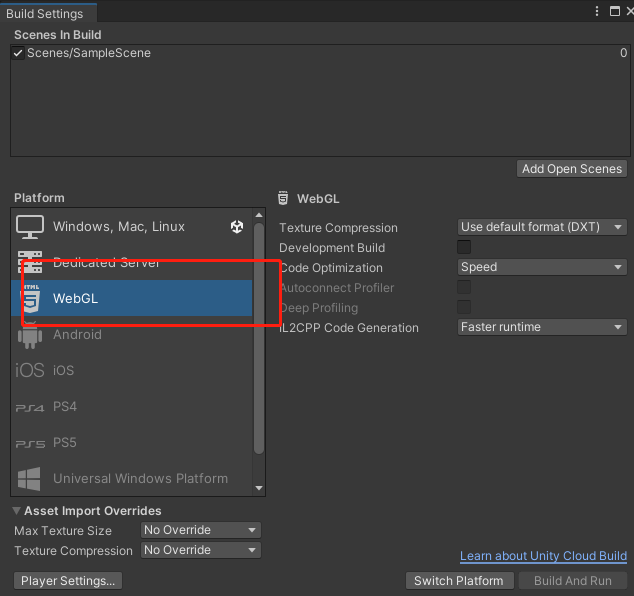The height and width of the screenshot is (596, 634).
Task: Select the iOS platform
Action: (131, 370)
